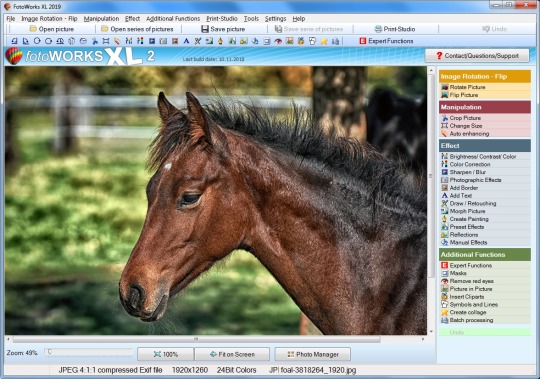This screenshot has width=540, height=379.
Task: Click the Additional Functions panel header
Action: [485, 255]
